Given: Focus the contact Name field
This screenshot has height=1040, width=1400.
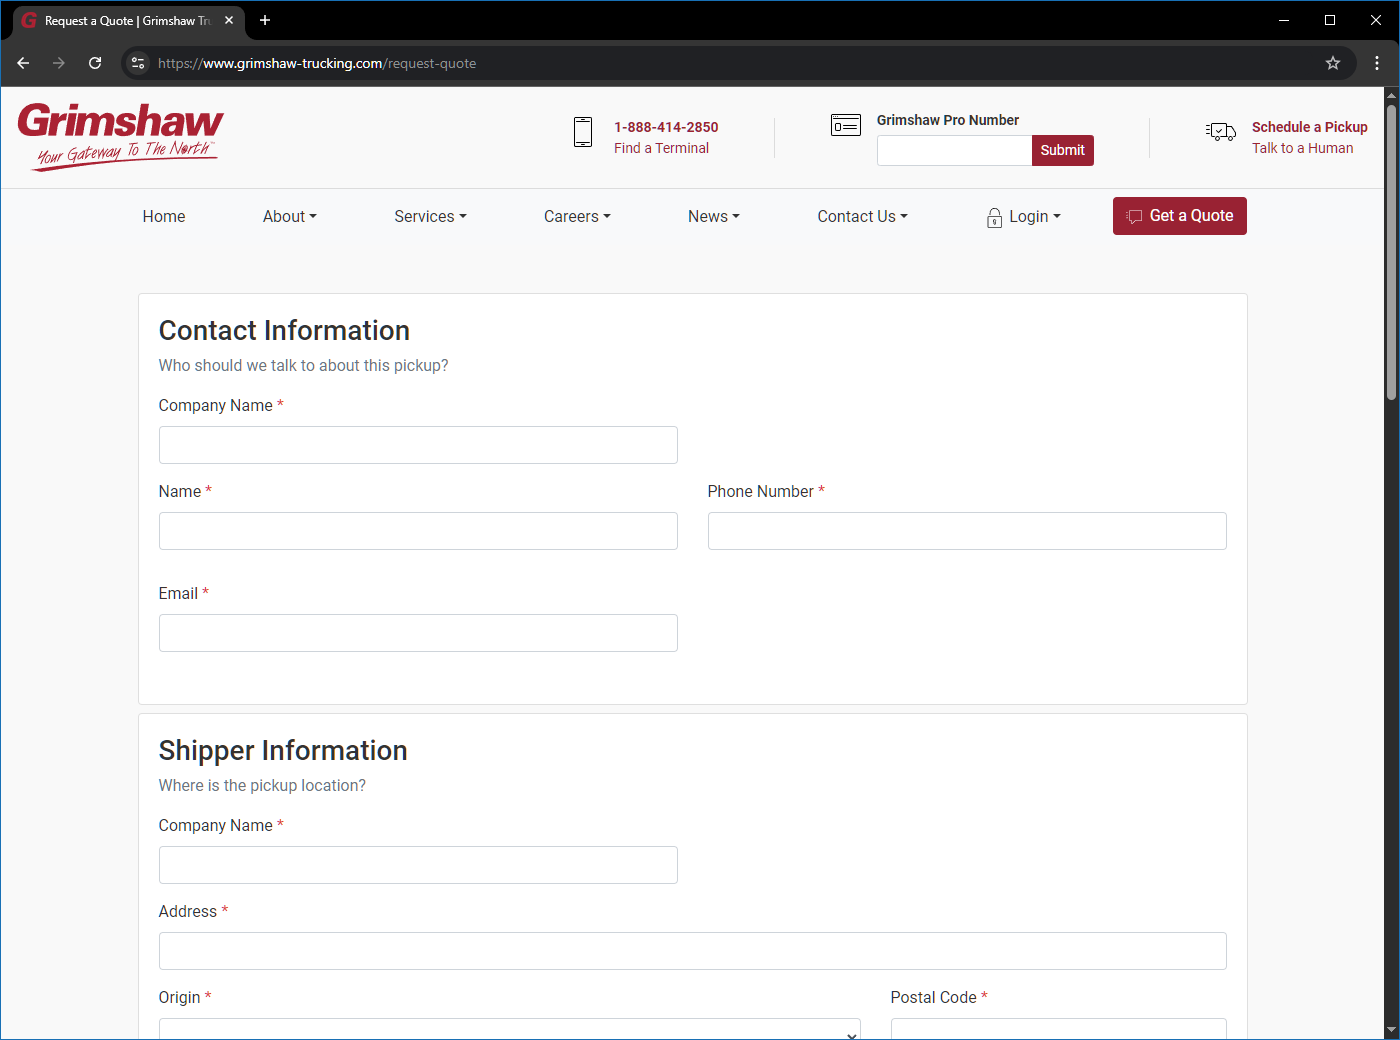Looking at the screenshot, I should 418,531.
